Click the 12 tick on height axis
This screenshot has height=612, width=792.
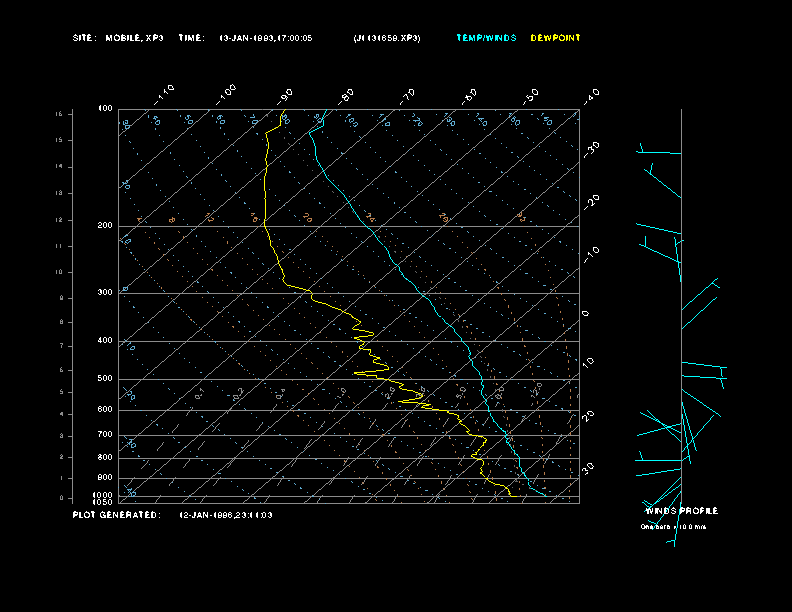tap(60, 220)
